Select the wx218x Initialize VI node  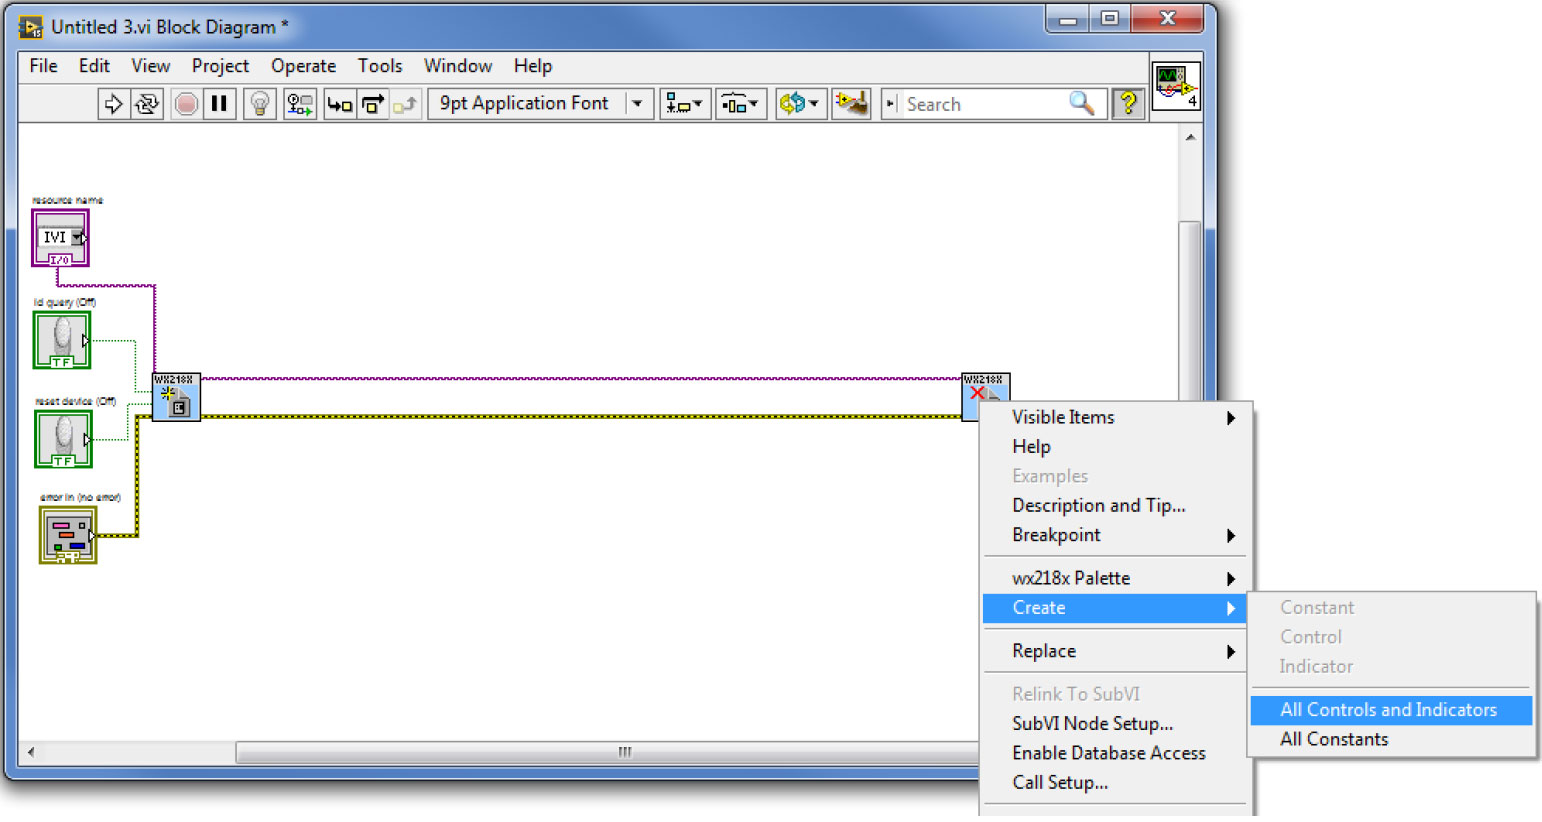click(176, 397)
